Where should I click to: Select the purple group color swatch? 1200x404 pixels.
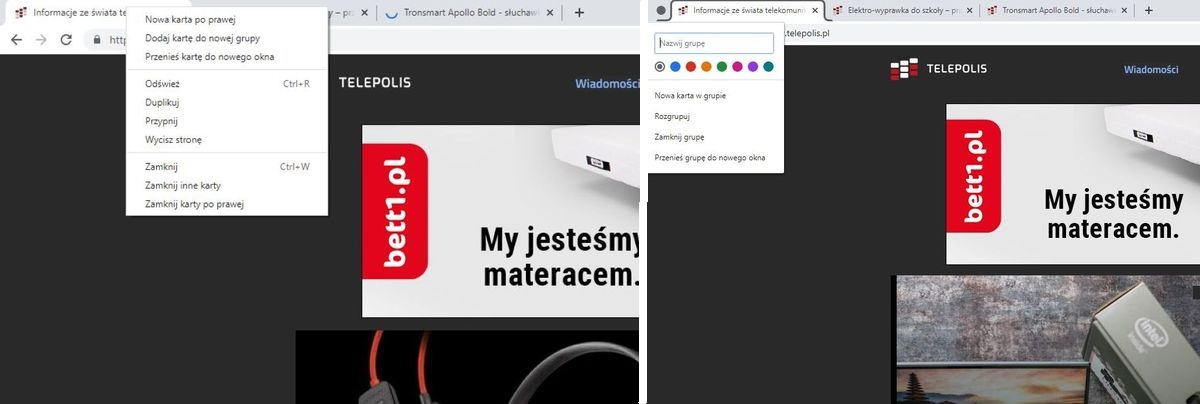click(752, 67)
